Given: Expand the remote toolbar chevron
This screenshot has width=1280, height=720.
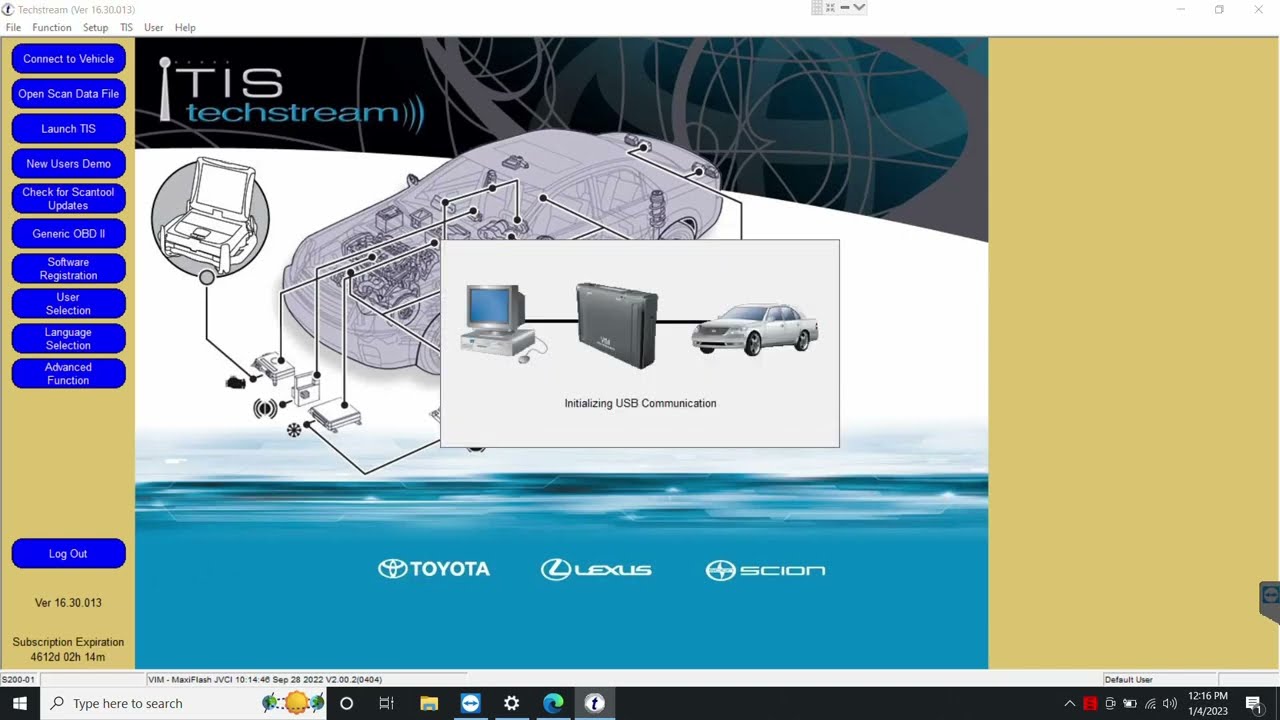Looking at the screenshot, I should click(x=859, y=8).
